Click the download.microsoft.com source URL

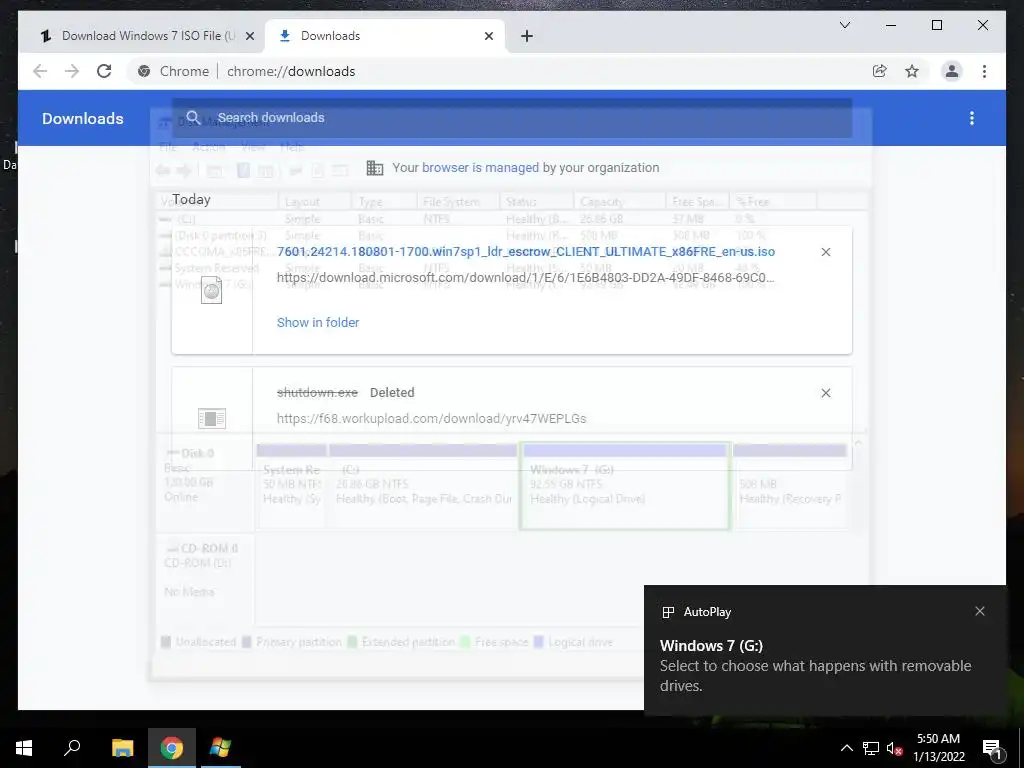(526, 278)
